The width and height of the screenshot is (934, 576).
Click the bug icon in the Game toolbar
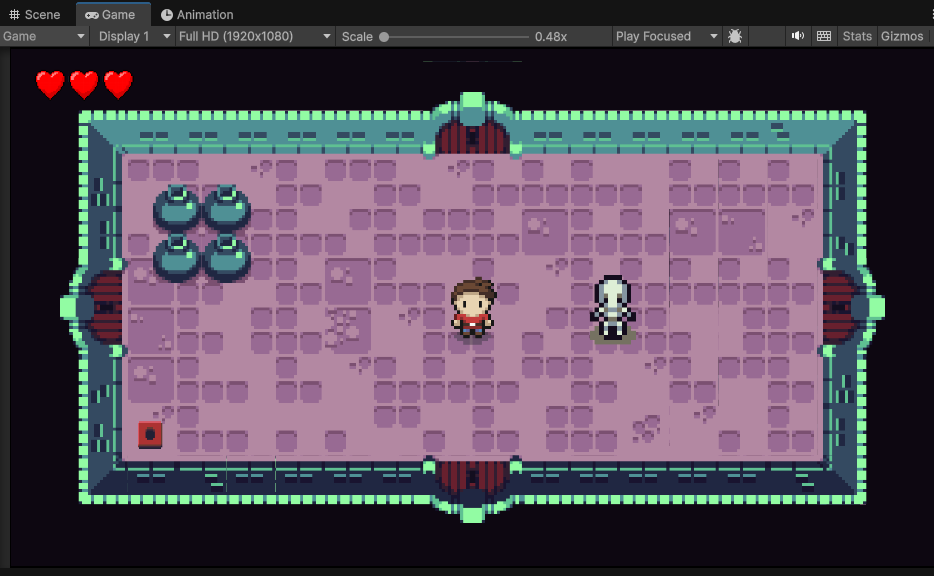tap(735, 36)
